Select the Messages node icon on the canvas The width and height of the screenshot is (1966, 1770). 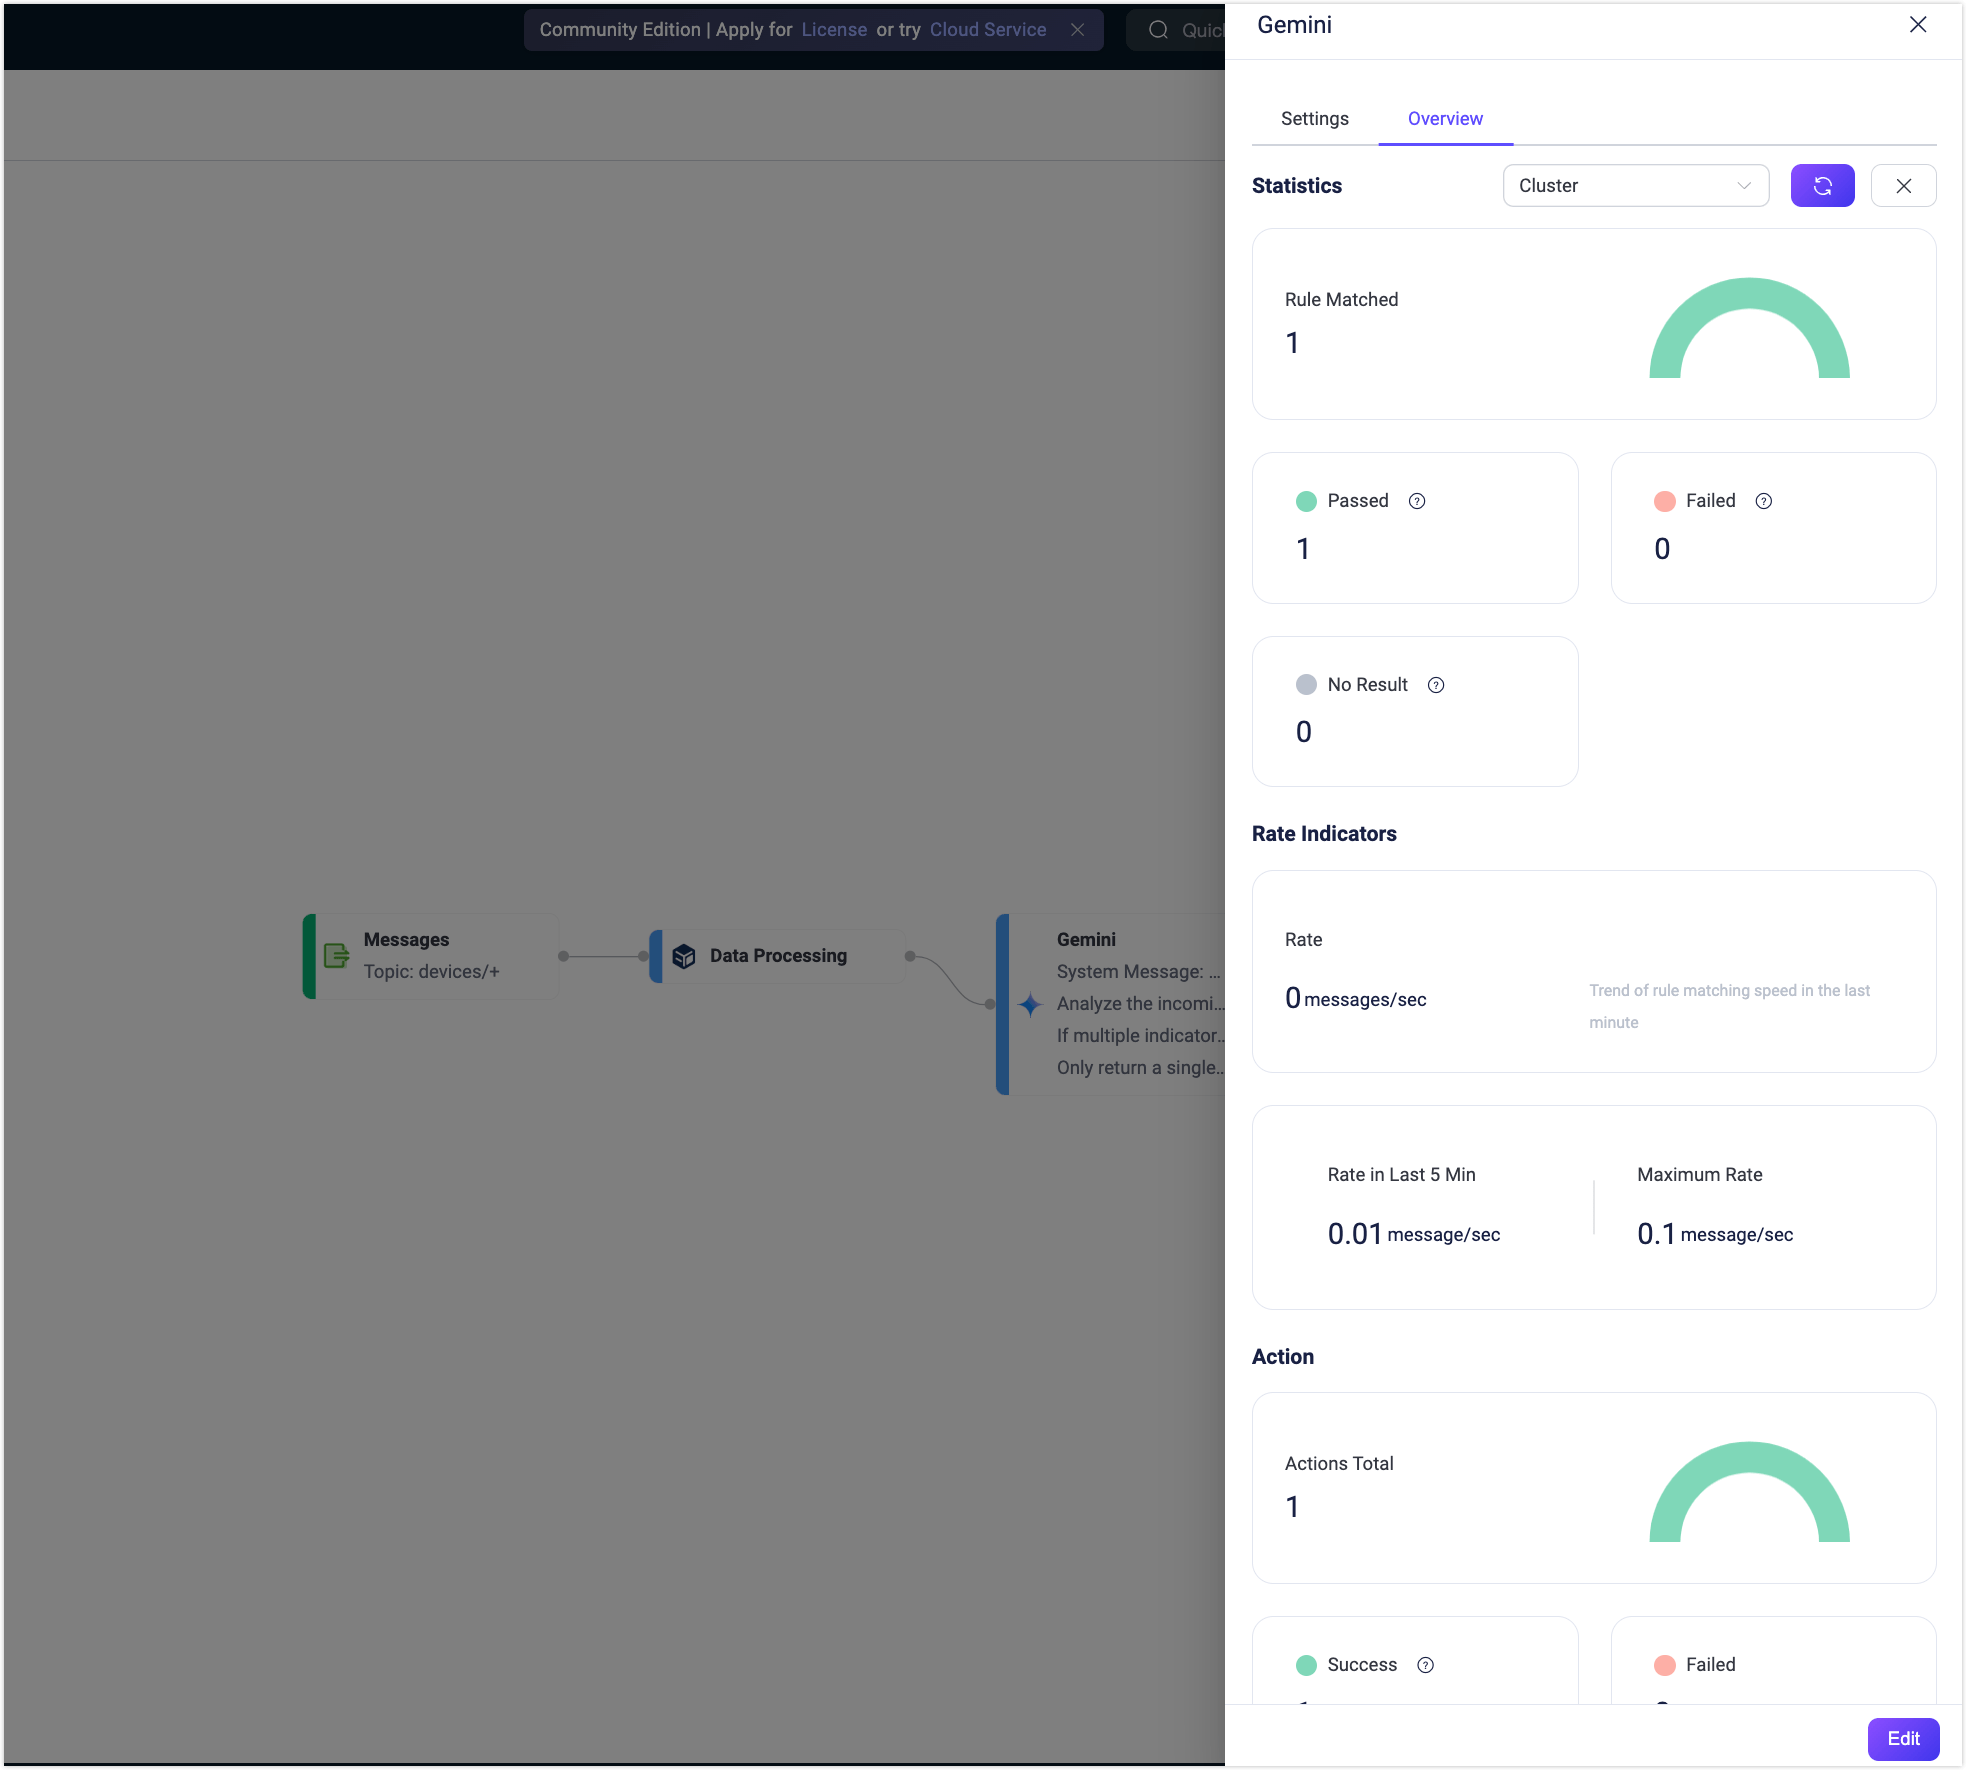pos(336,956)
